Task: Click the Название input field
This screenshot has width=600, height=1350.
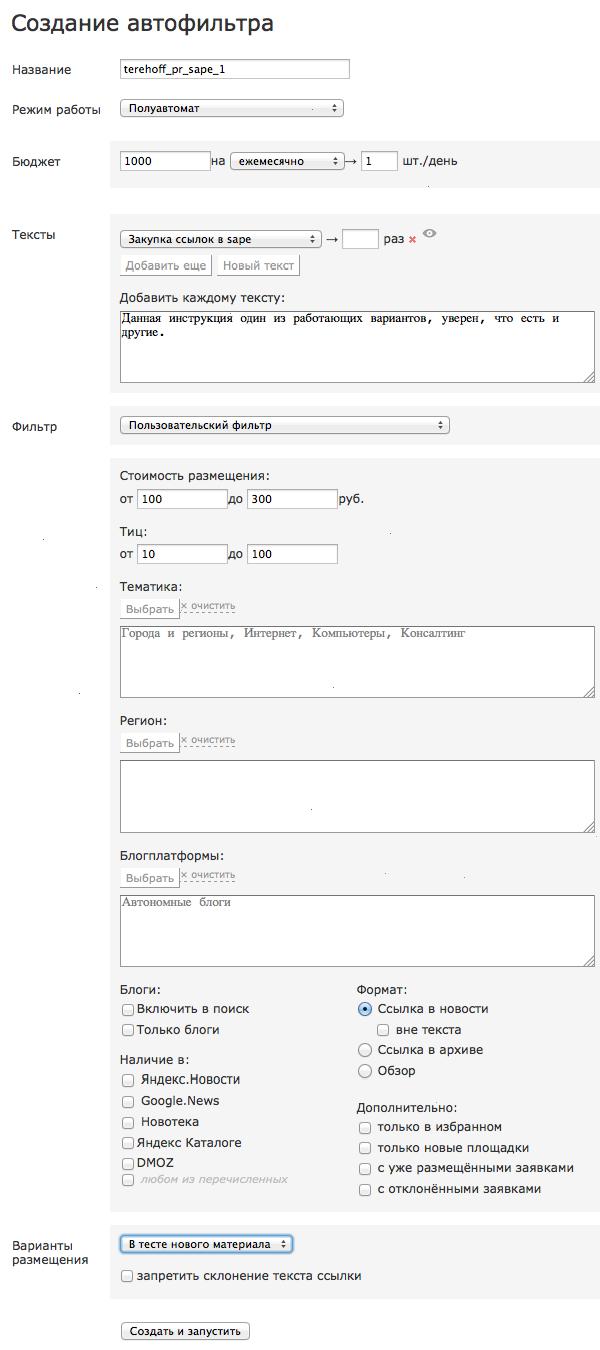Action: 234,68
